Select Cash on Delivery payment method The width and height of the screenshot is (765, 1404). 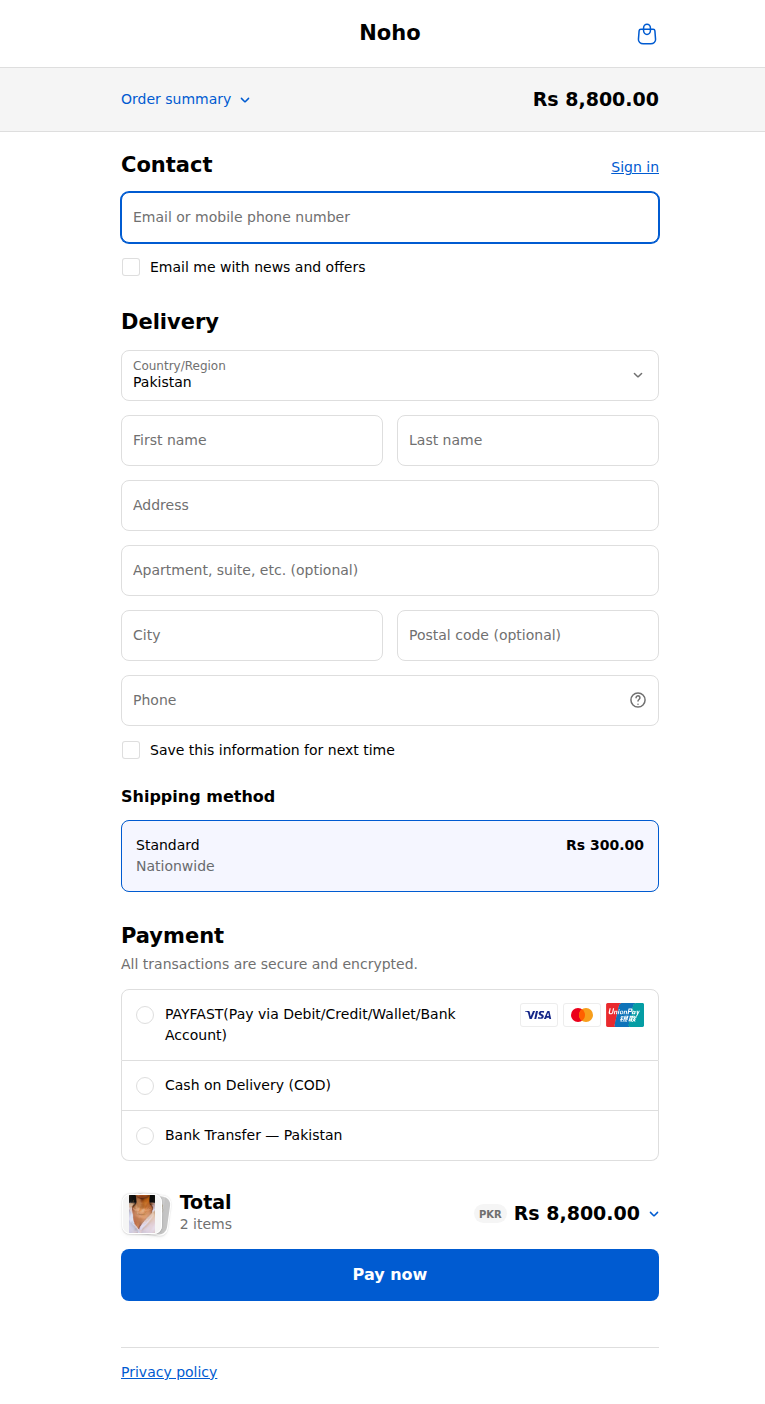point(145,1085)
